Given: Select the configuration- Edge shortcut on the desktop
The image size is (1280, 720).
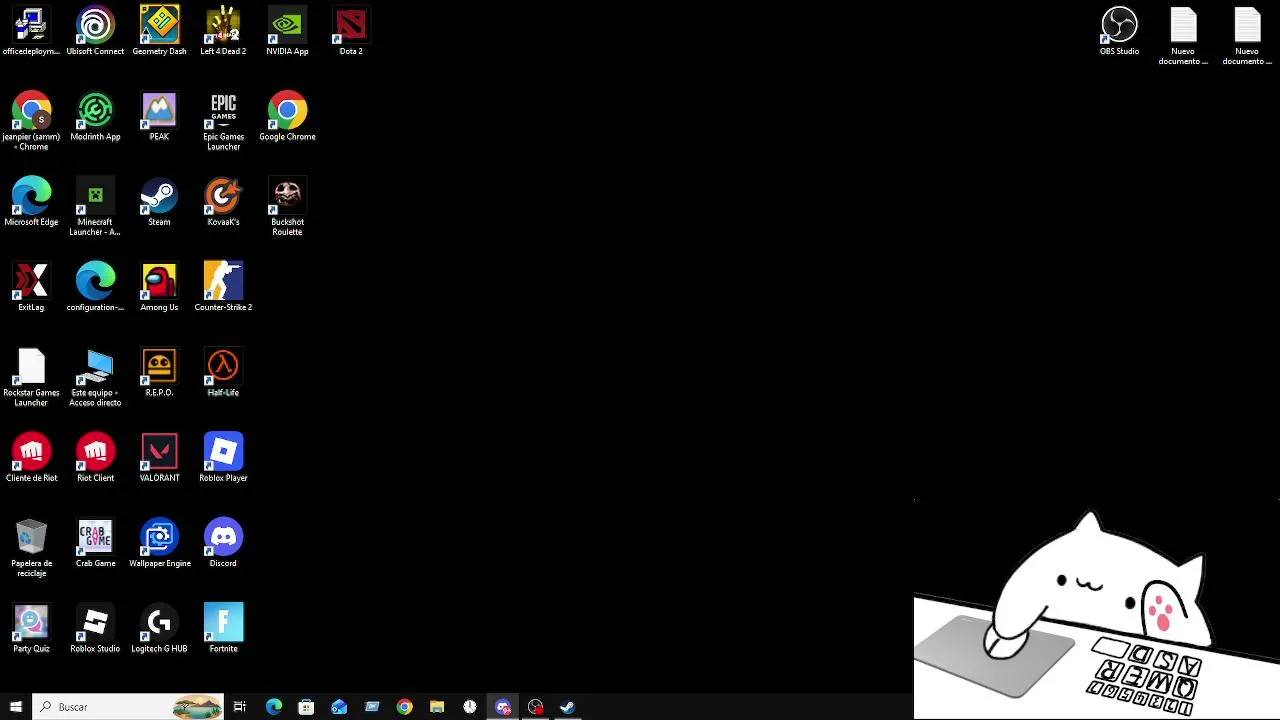Looking at the screenshot, I should point(95,287).
